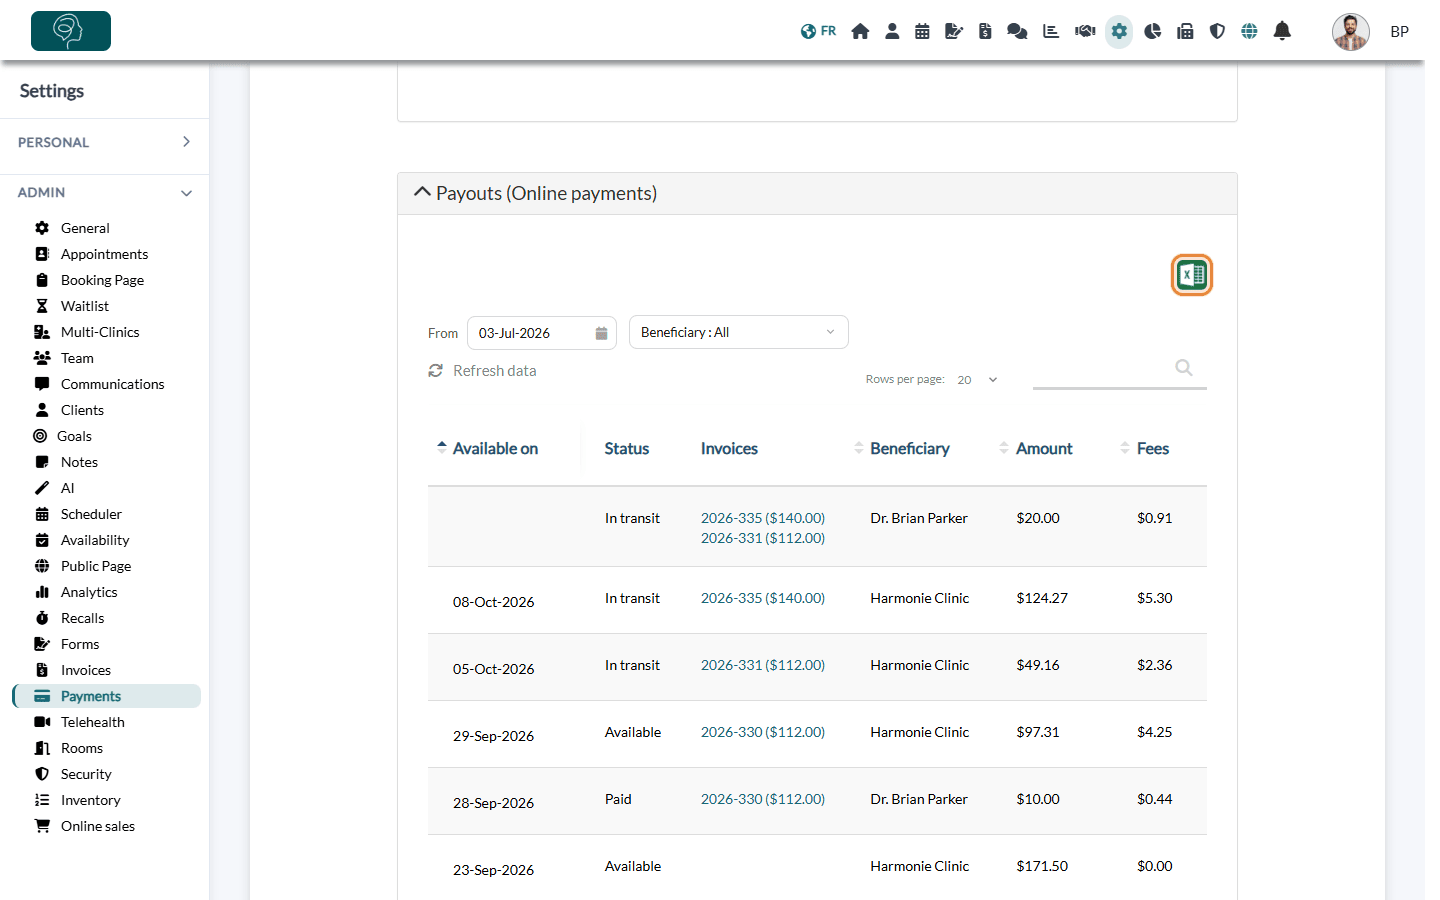
Task: Go to the home icon in top bar
Action: coord(860,31)
